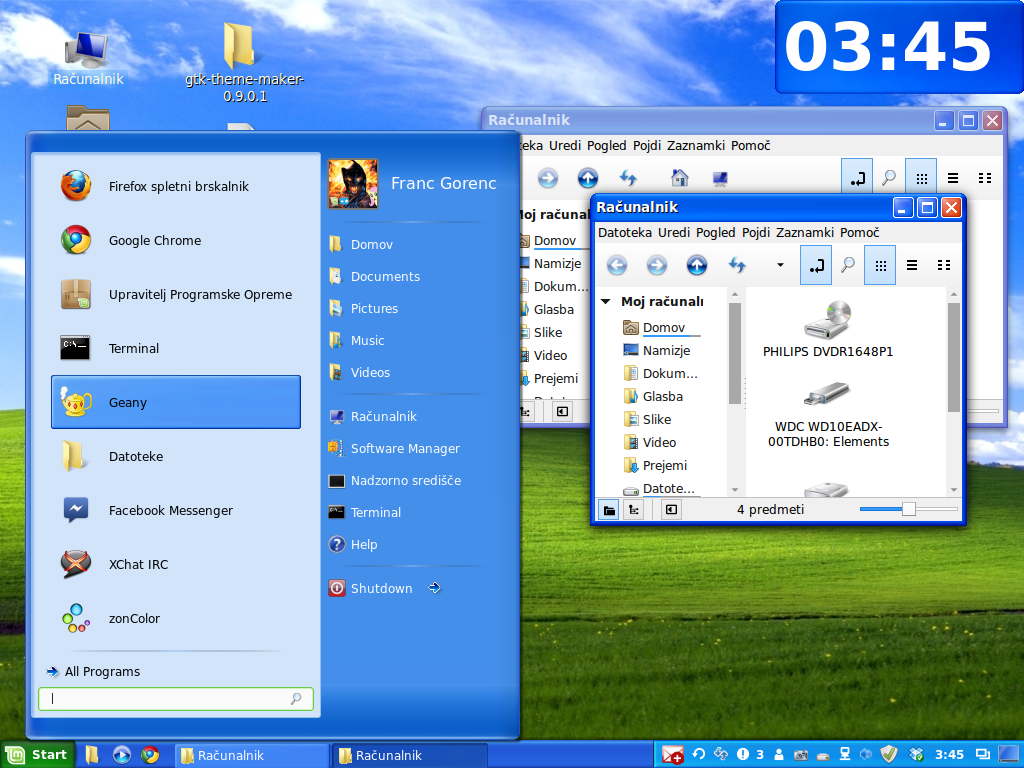
Task: Switch to list view in back window
Action: tap(953, 178)
